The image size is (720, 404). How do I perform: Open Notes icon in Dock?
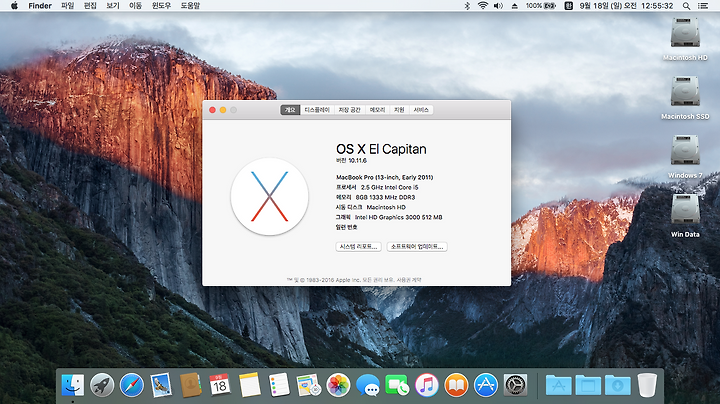249,385
